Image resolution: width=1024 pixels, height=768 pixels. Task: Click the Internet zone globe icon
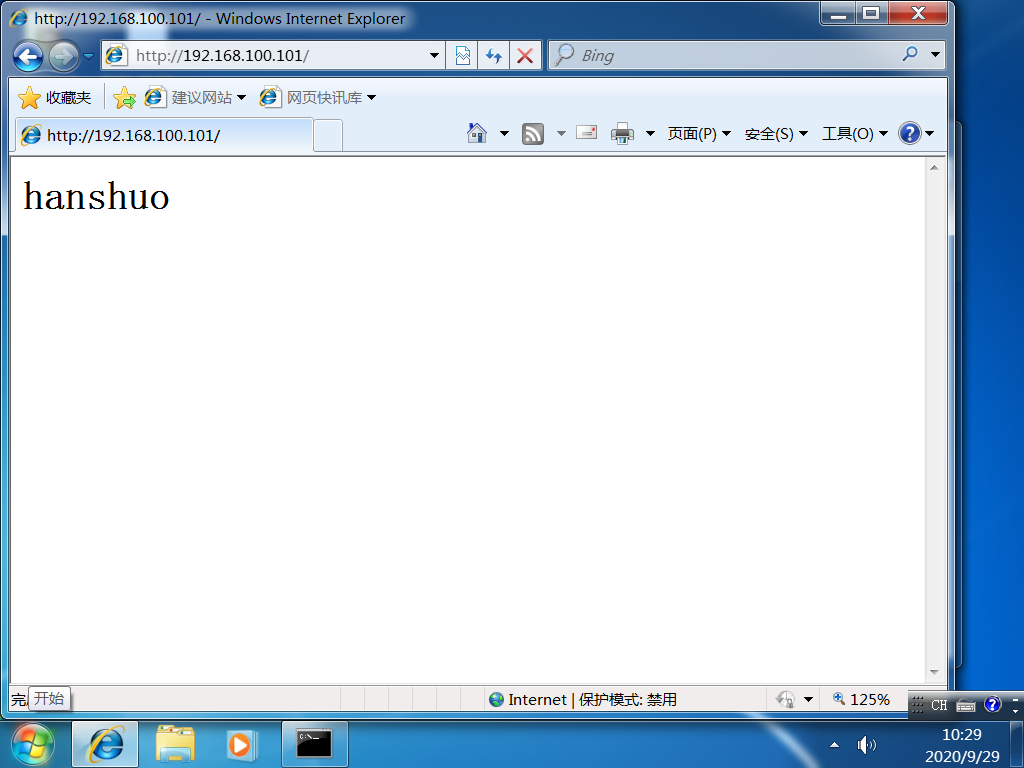496,699
